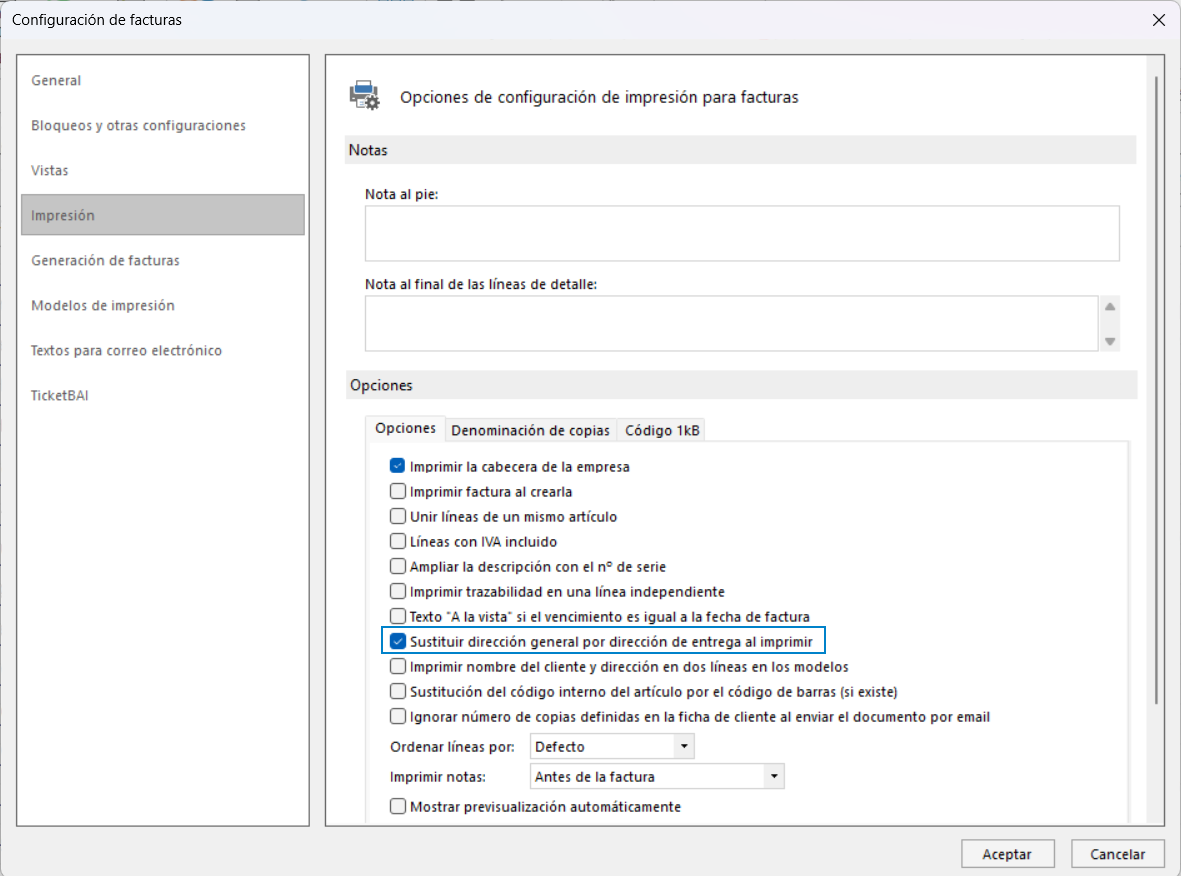Enable Mostrar previsualización automáticamente
Viewport: 1182px width, 876px height.
(397, 807)
